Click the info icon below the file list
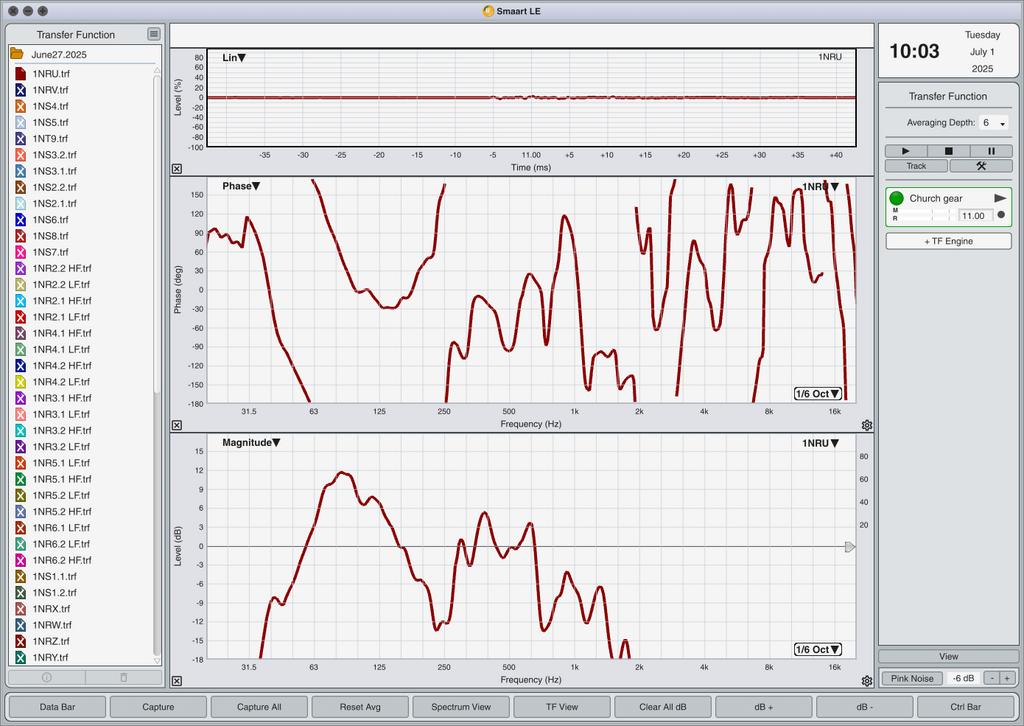This screenshot has width=1024, height=726. [x=46, y=678]
